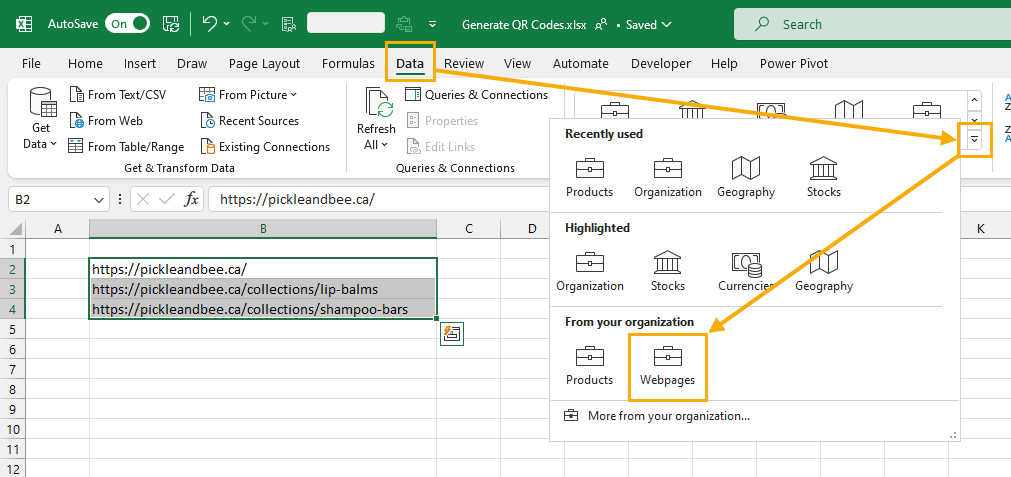Expand the data types gallery More button

[x=975, y=139]
